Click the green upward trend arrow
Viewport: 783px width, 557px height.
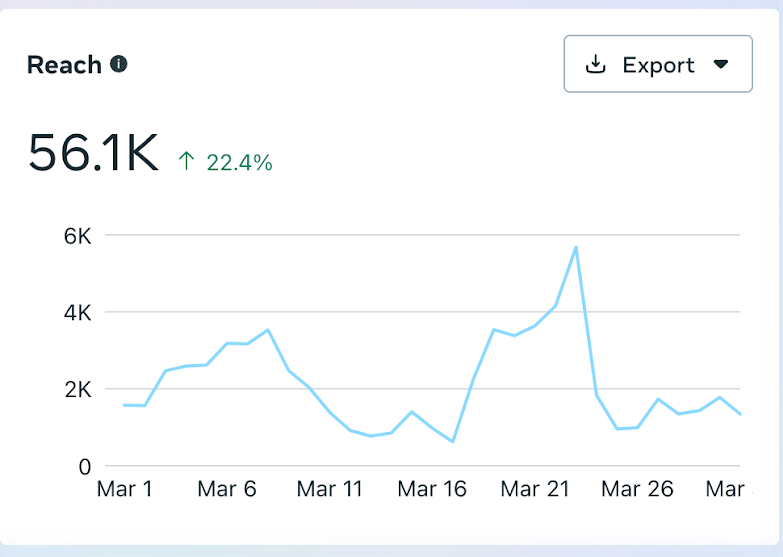(x=186, y=160)
